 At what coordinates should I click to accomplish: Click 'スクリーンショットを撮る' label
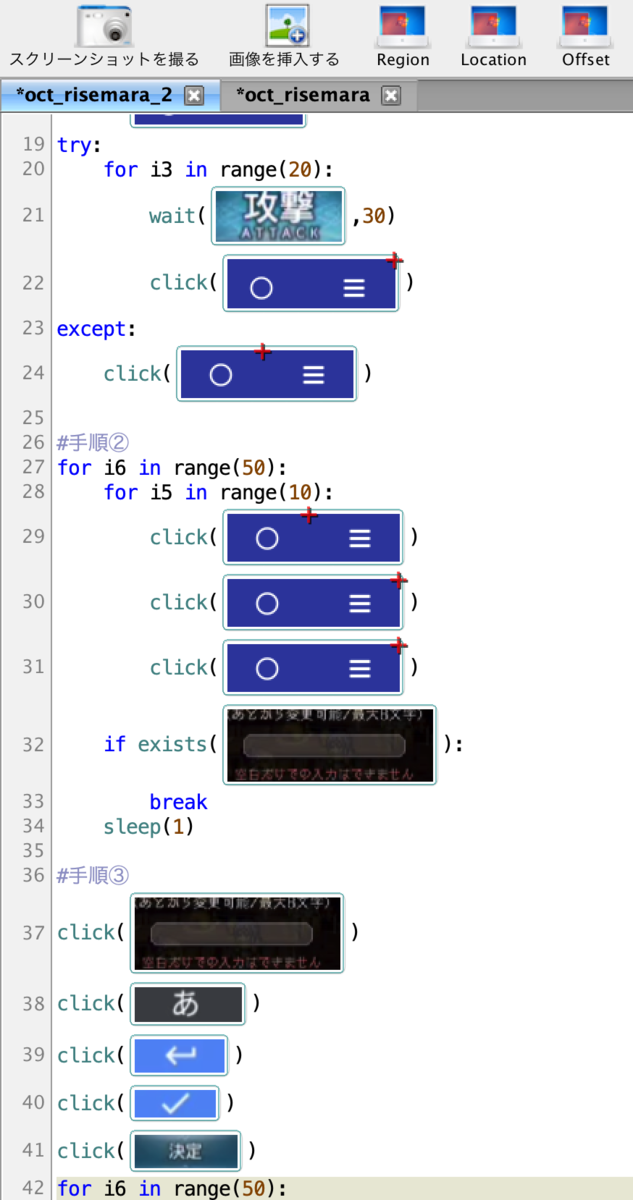tap(104, 60)
